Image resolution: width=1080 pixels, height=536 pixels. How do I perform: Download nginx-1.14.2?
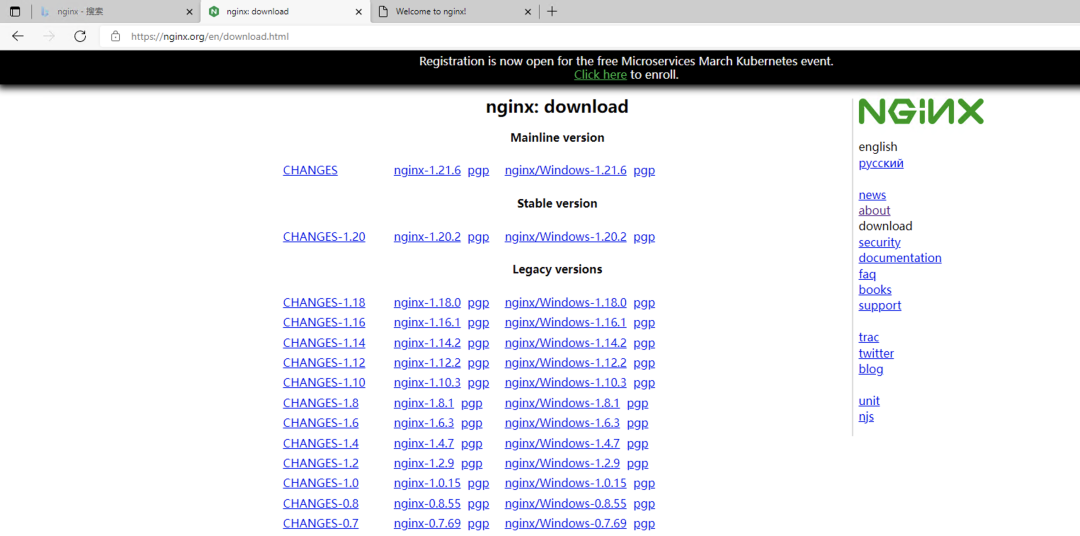[x=427, y=342]
